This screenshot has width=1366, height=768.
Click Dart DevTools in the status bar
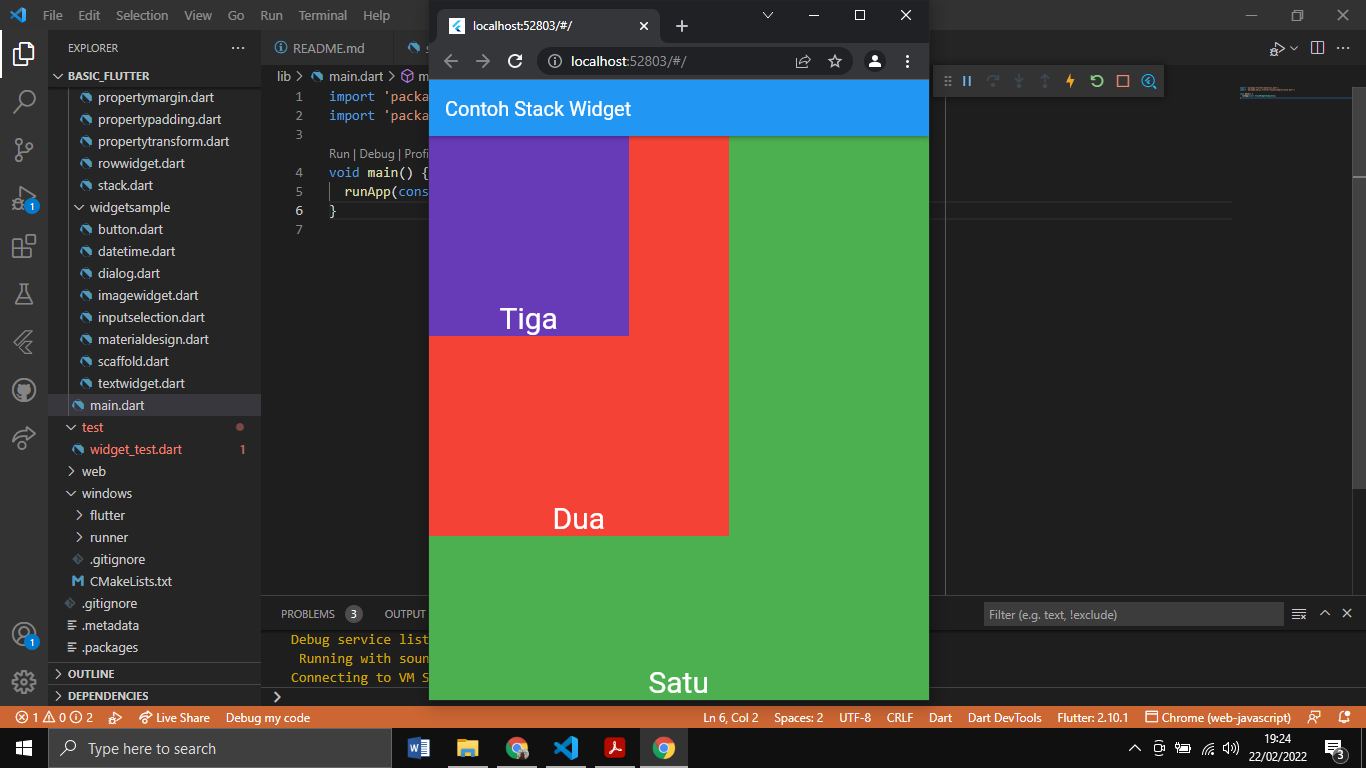coord(1004,717)
